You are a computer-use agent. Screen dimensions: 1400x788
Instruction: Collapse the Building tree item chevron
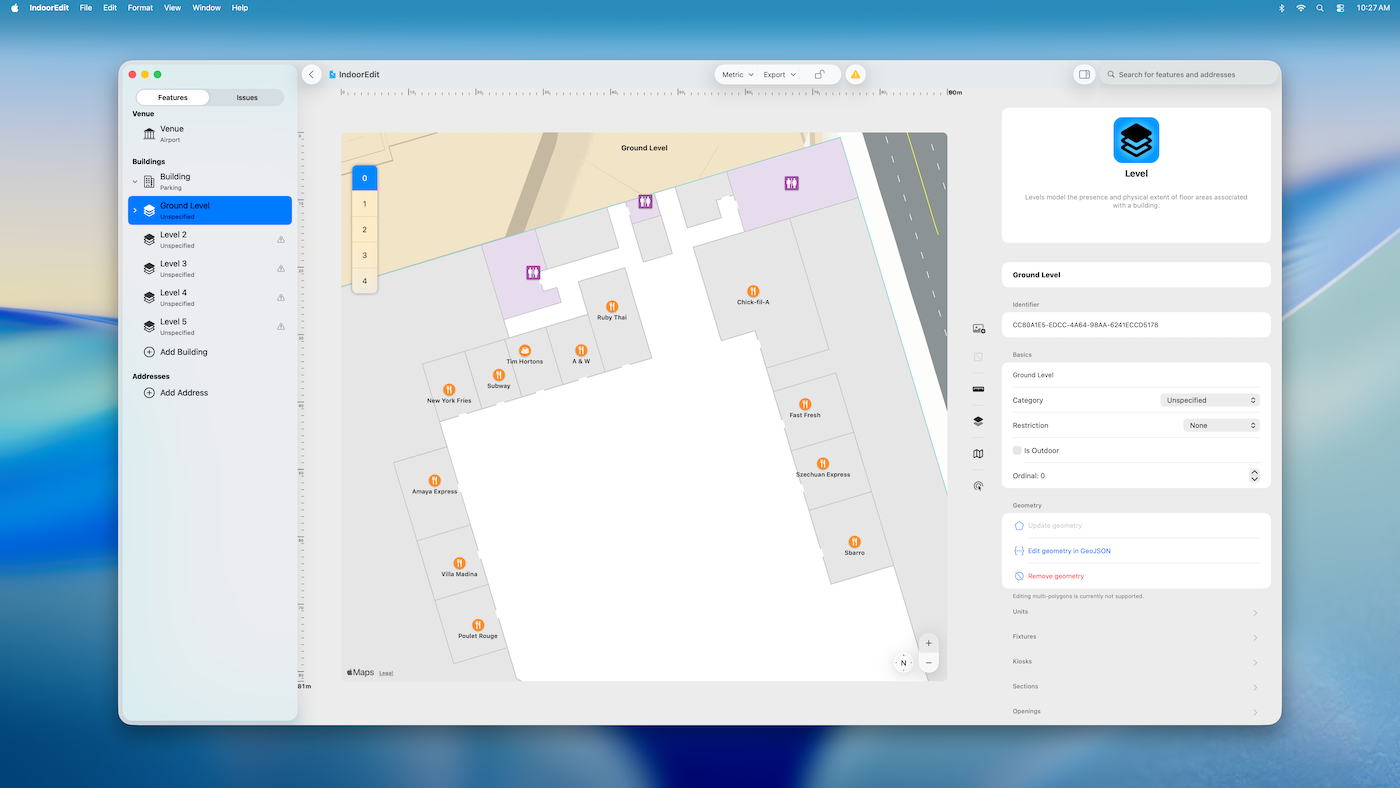(135, 182)
